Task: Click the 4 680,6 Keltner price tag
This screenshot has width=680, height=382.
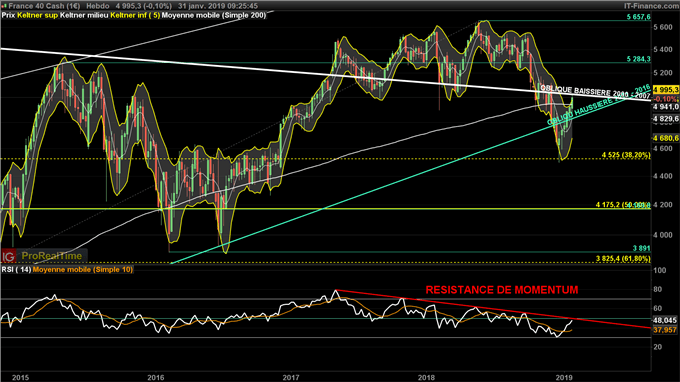Action: [665, 138]
